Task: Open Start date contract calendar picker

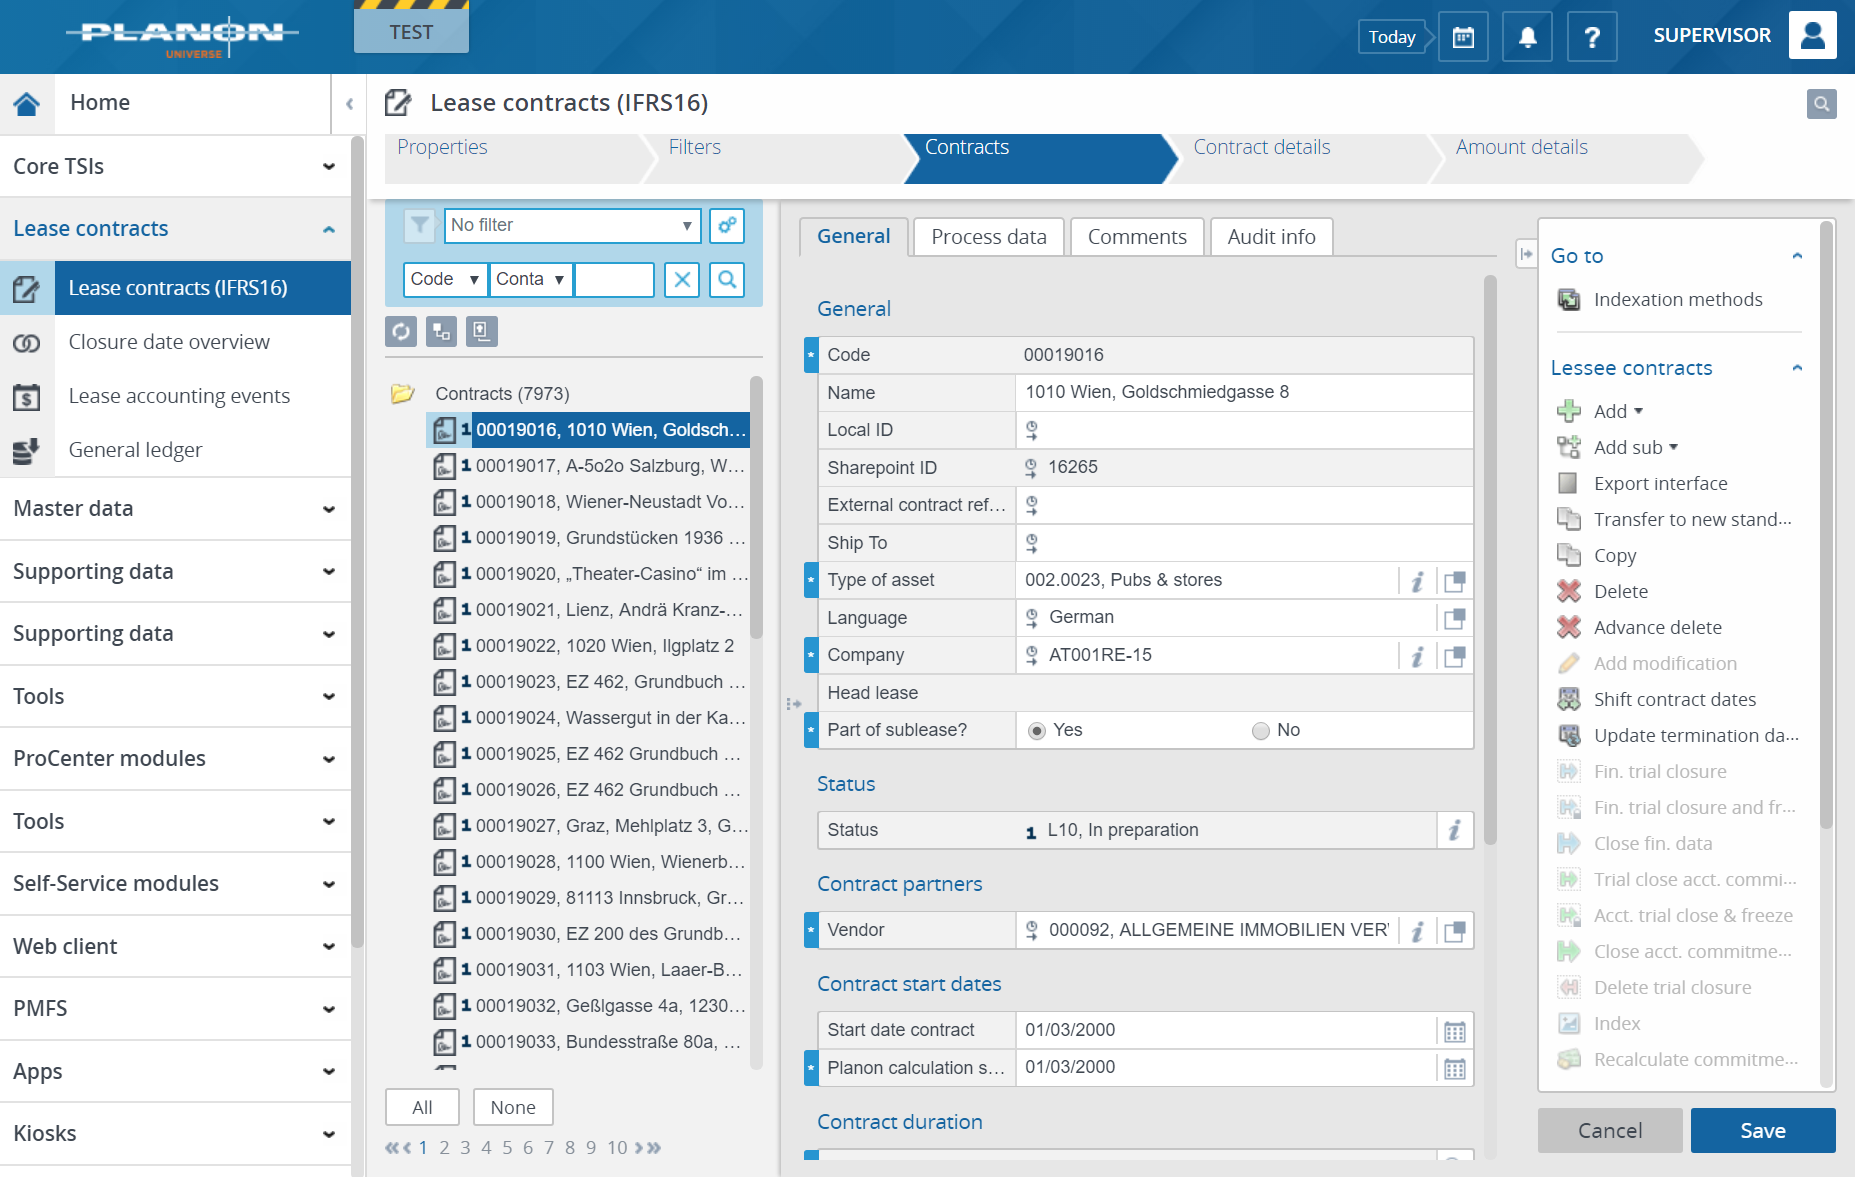Action: click(1455, 1031)
